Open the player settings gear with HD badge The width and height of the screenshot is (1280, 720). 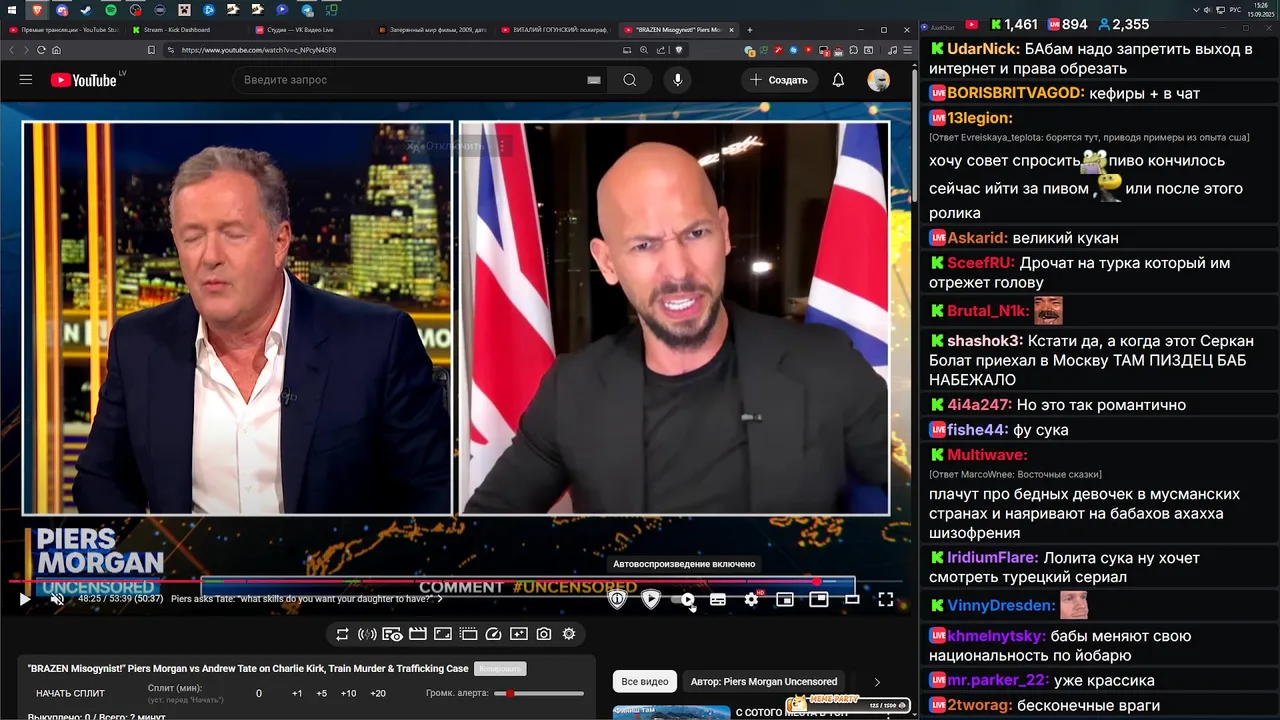752,599
